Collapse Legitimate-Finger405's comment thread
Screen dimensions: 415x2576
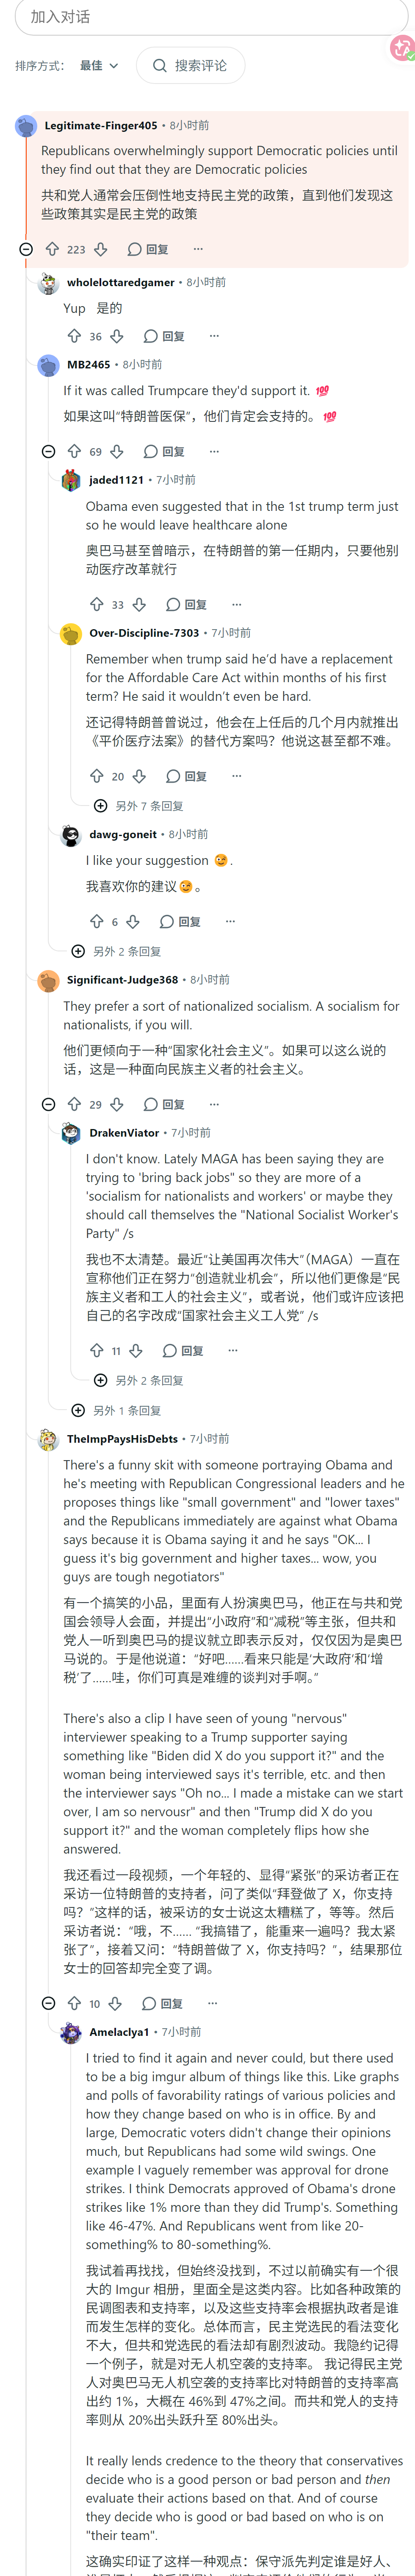pyautogui.click(x=26, y=249)
